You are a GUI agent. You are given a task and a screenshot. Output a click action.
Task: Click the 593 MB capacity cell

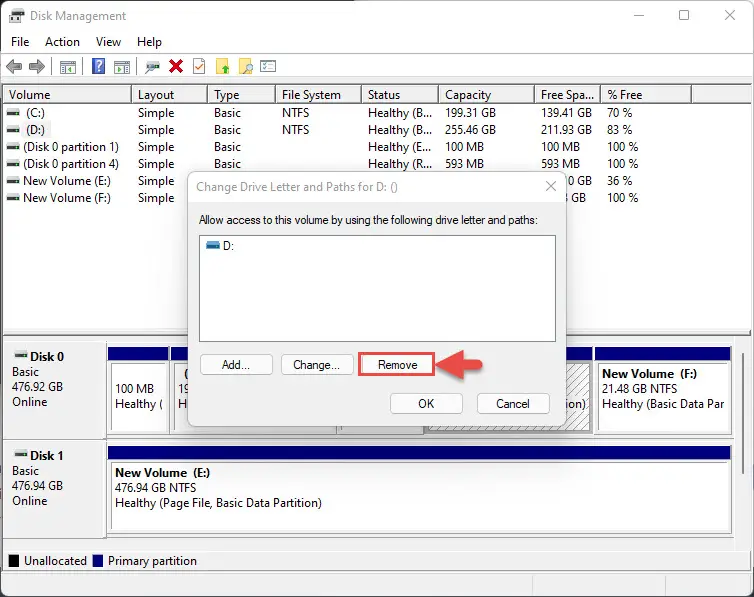[464, 164]
